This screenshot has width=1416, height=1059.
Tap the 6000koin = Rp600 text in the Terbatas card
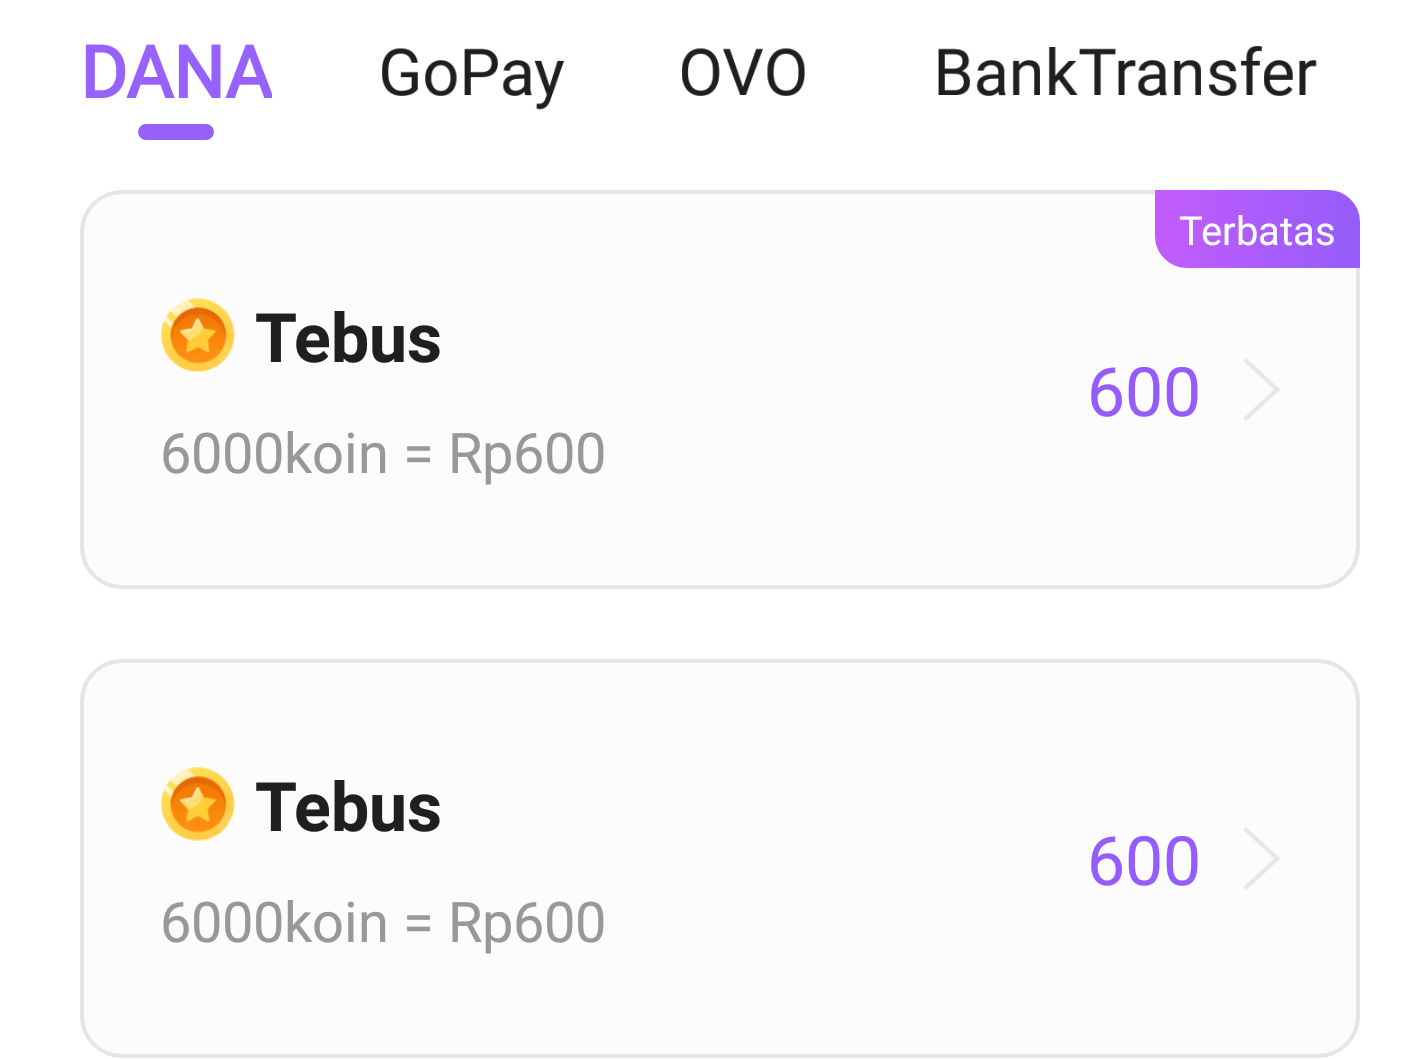click(383, 454)
